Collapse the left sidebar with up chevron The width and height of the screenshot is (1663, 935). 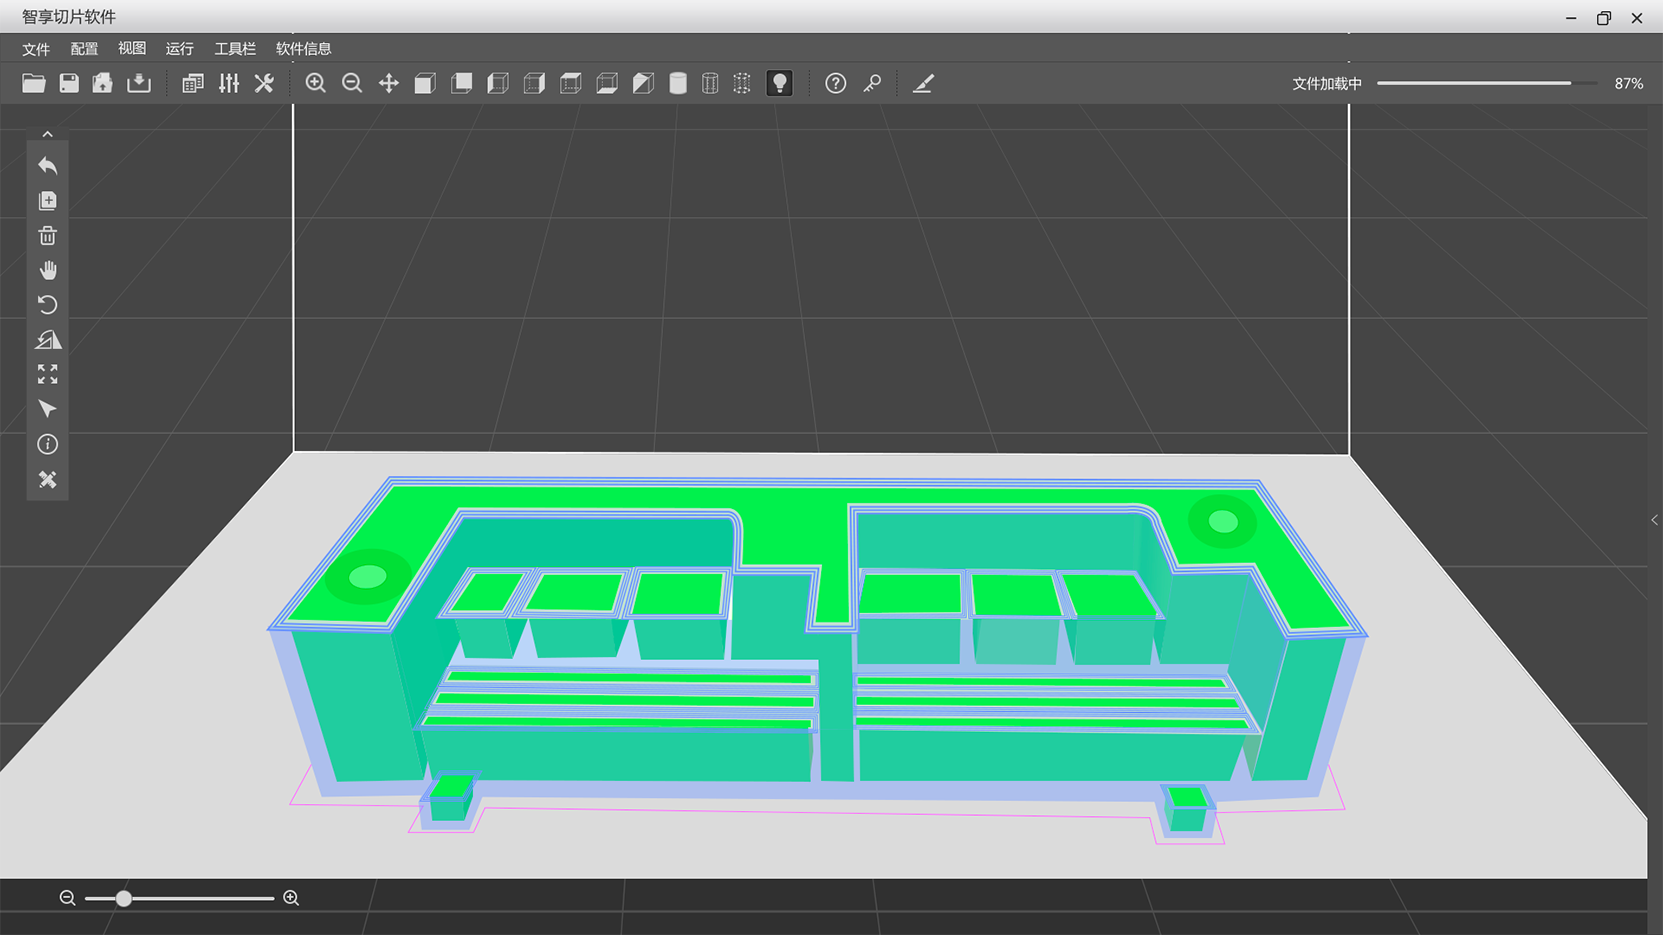(47, 134)
